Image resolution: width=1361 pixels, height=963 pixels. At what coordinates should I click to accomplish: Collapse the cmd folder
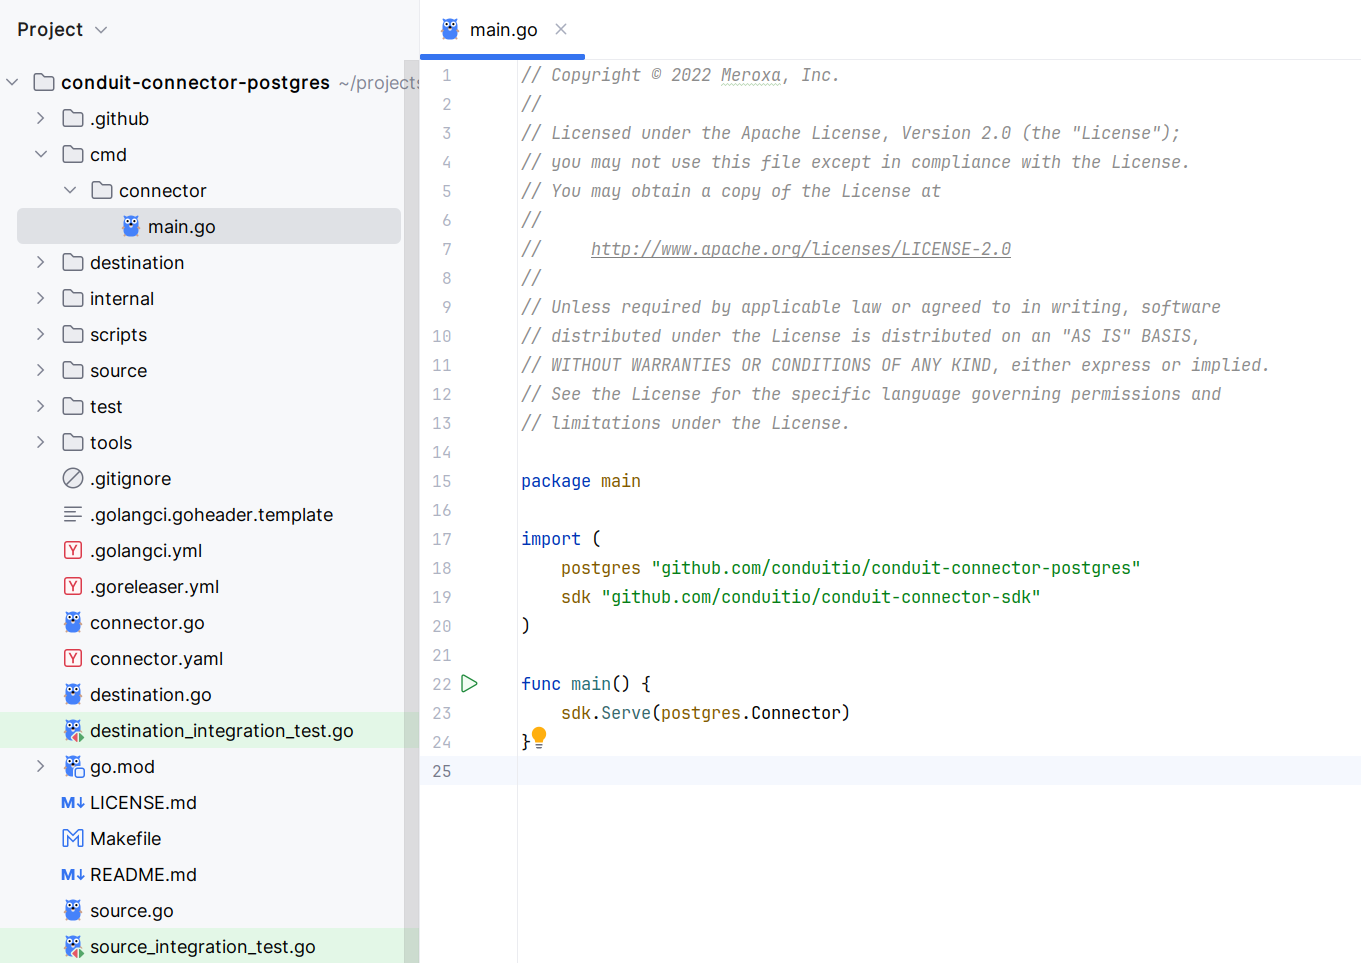[41, 154]
